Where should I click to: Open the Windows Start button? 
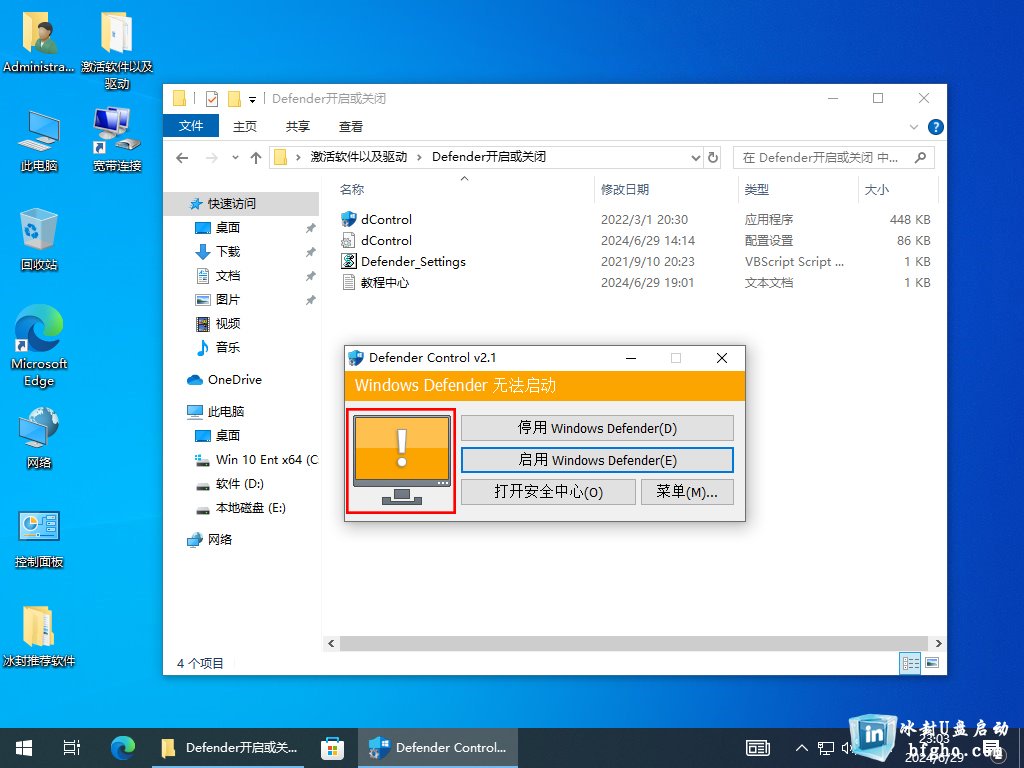[x=24, y=748]
